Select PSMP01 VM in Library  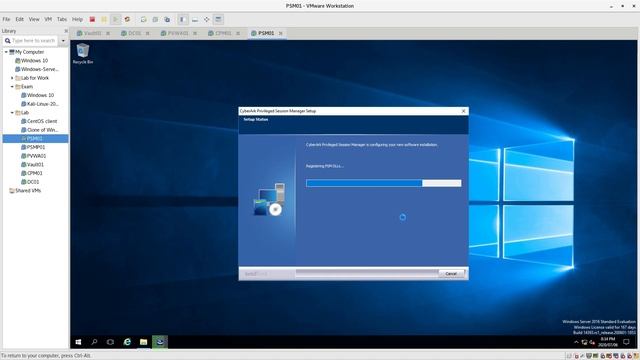coord(33,147)
